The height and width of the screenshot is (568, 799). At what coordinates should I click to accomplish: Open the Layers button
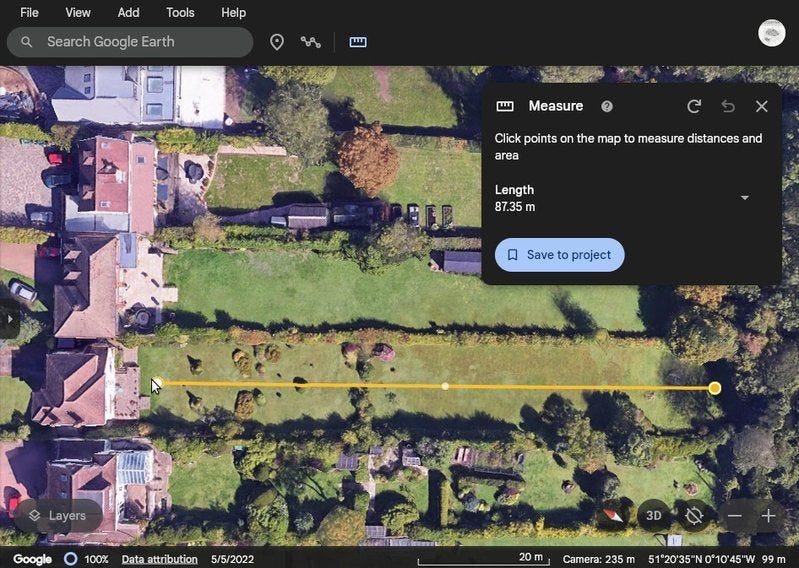point(58,516)
